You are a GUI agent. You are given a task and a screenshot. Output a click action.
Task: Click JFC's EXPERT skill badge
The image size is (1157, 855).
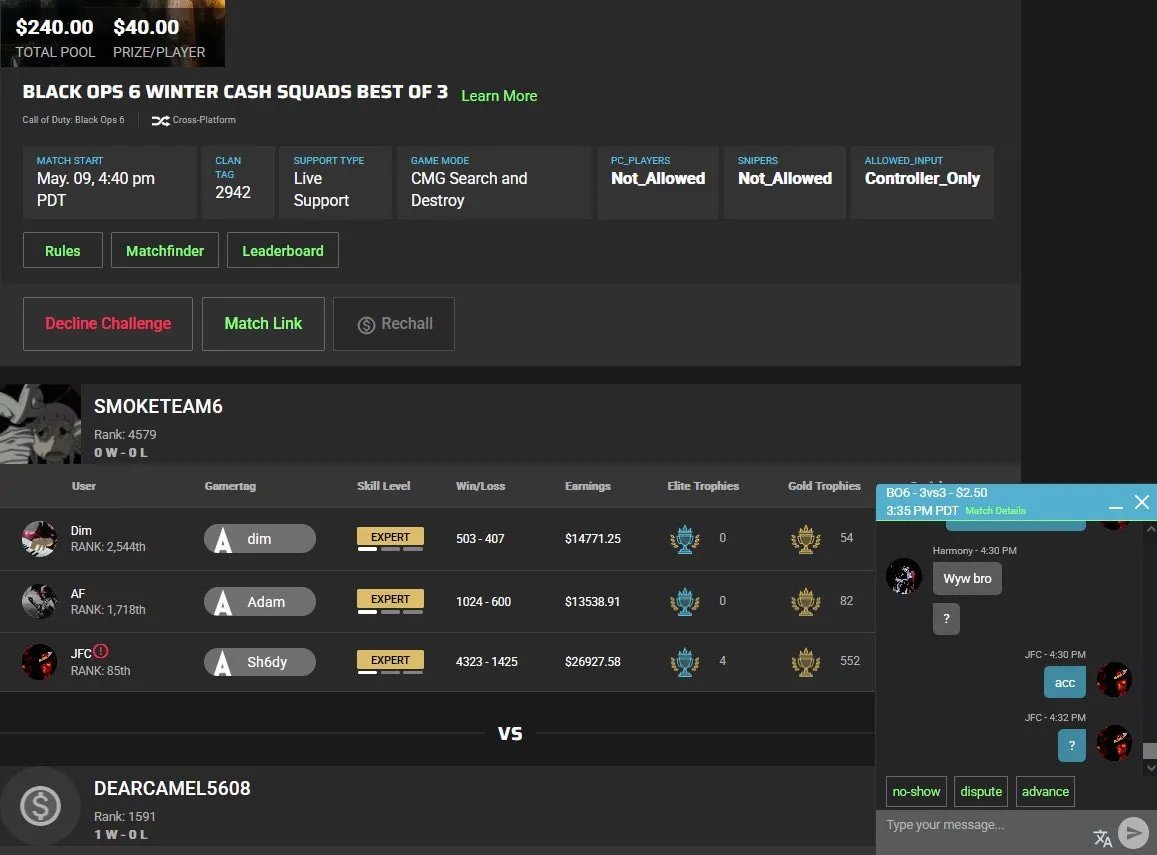click(390, 660)
